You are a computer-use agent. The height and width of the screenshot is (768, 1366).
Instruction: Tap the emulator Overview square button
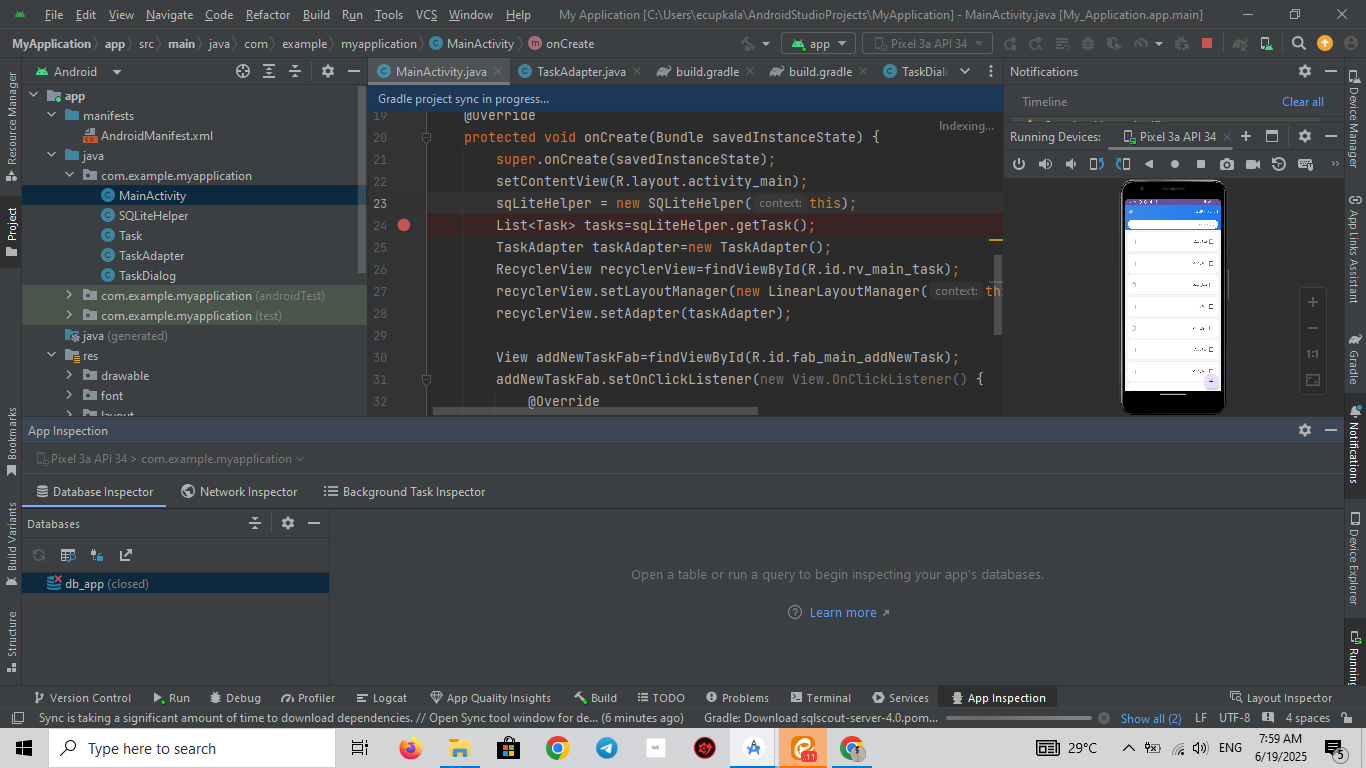[x=1201, y=164]
